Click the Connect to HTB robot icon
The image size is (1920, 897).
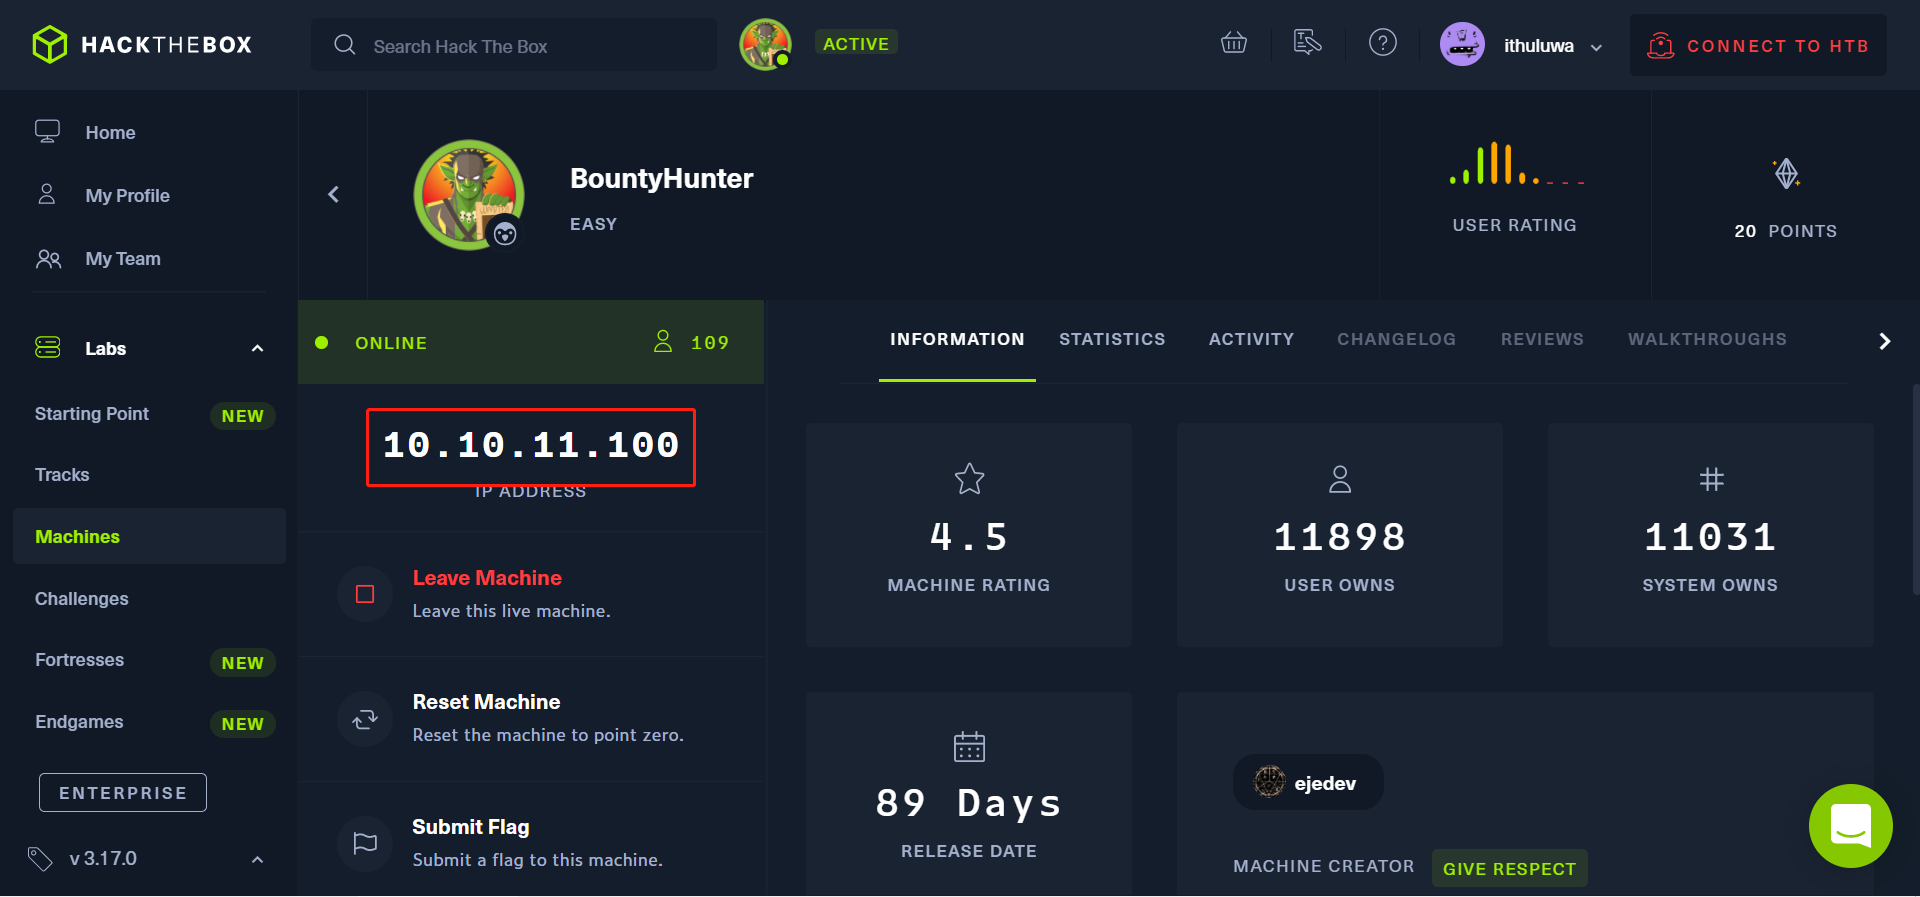(1661, 45)
